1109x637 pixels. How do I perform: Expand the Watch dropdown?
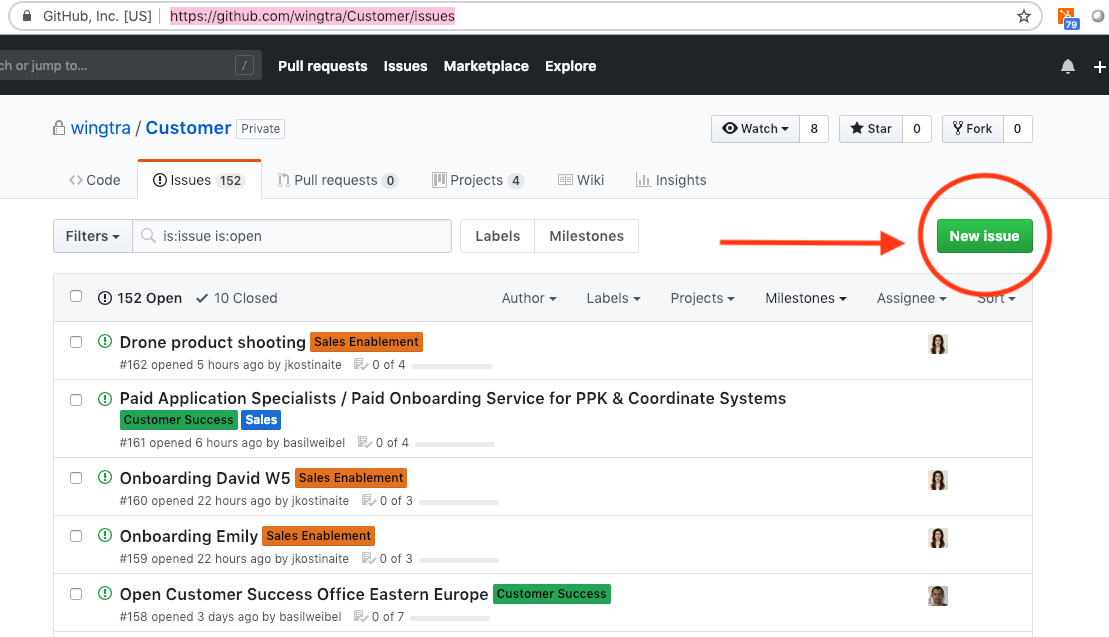point(756,128)
